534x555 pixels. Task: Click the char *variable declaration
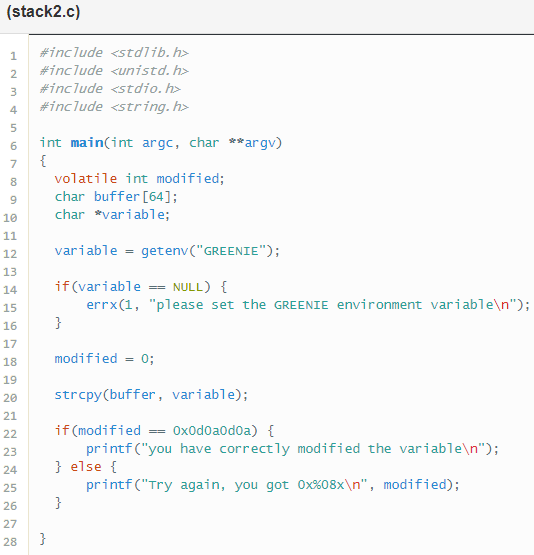pos(112,214)
